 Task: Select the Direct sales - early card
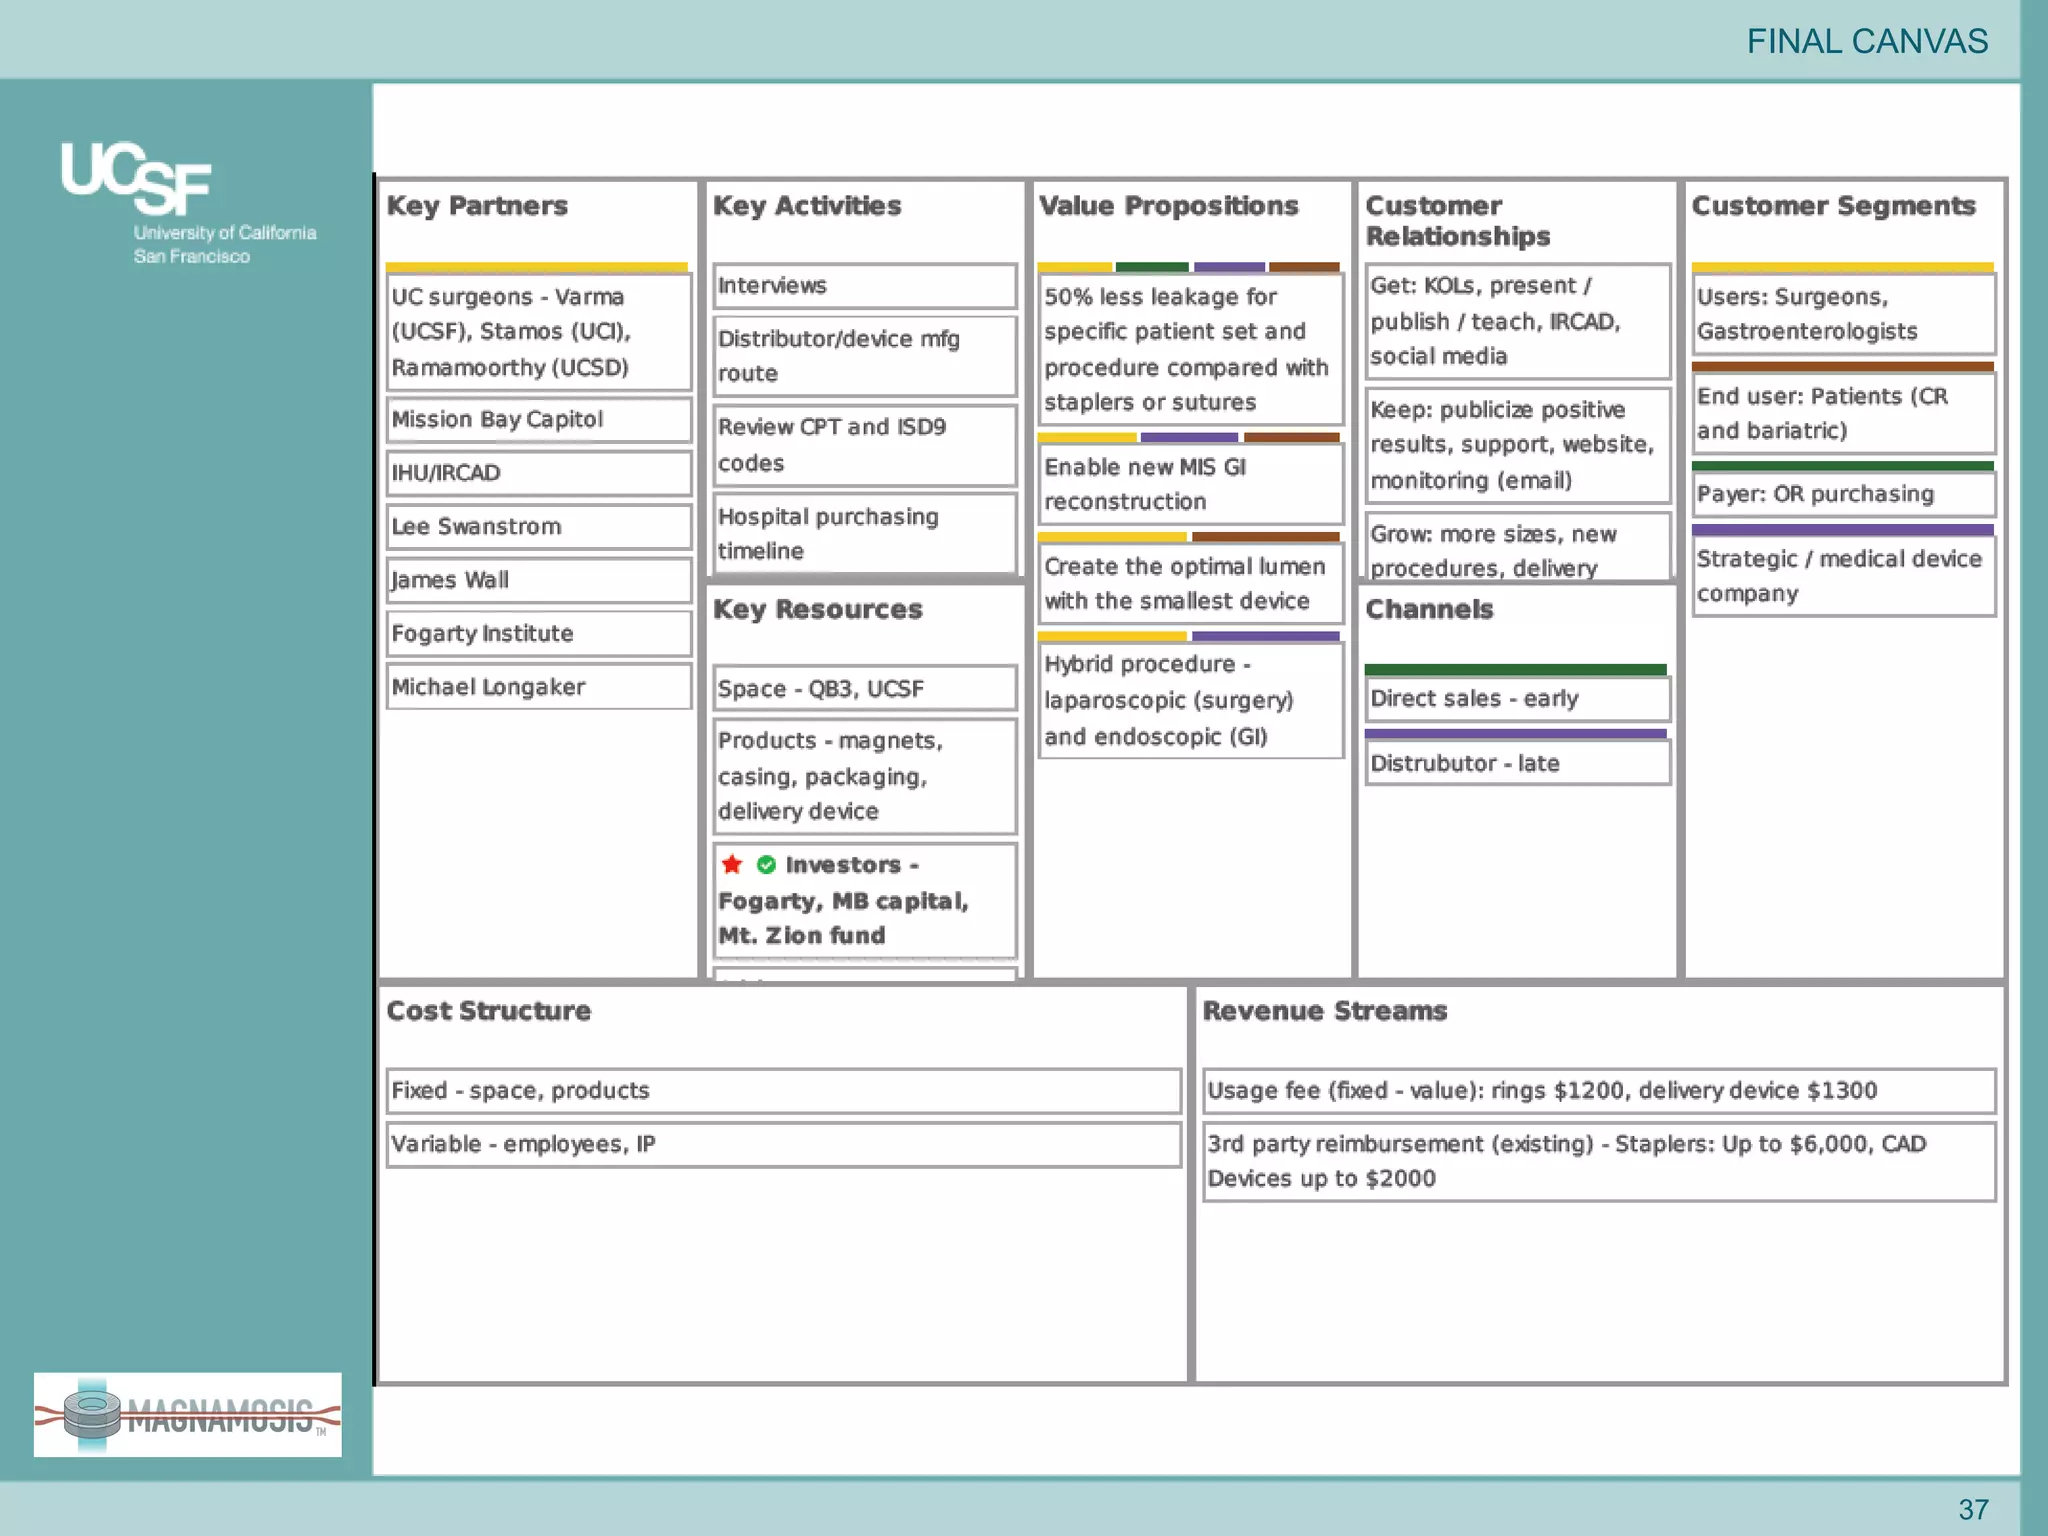click(x=1517, y=699)
